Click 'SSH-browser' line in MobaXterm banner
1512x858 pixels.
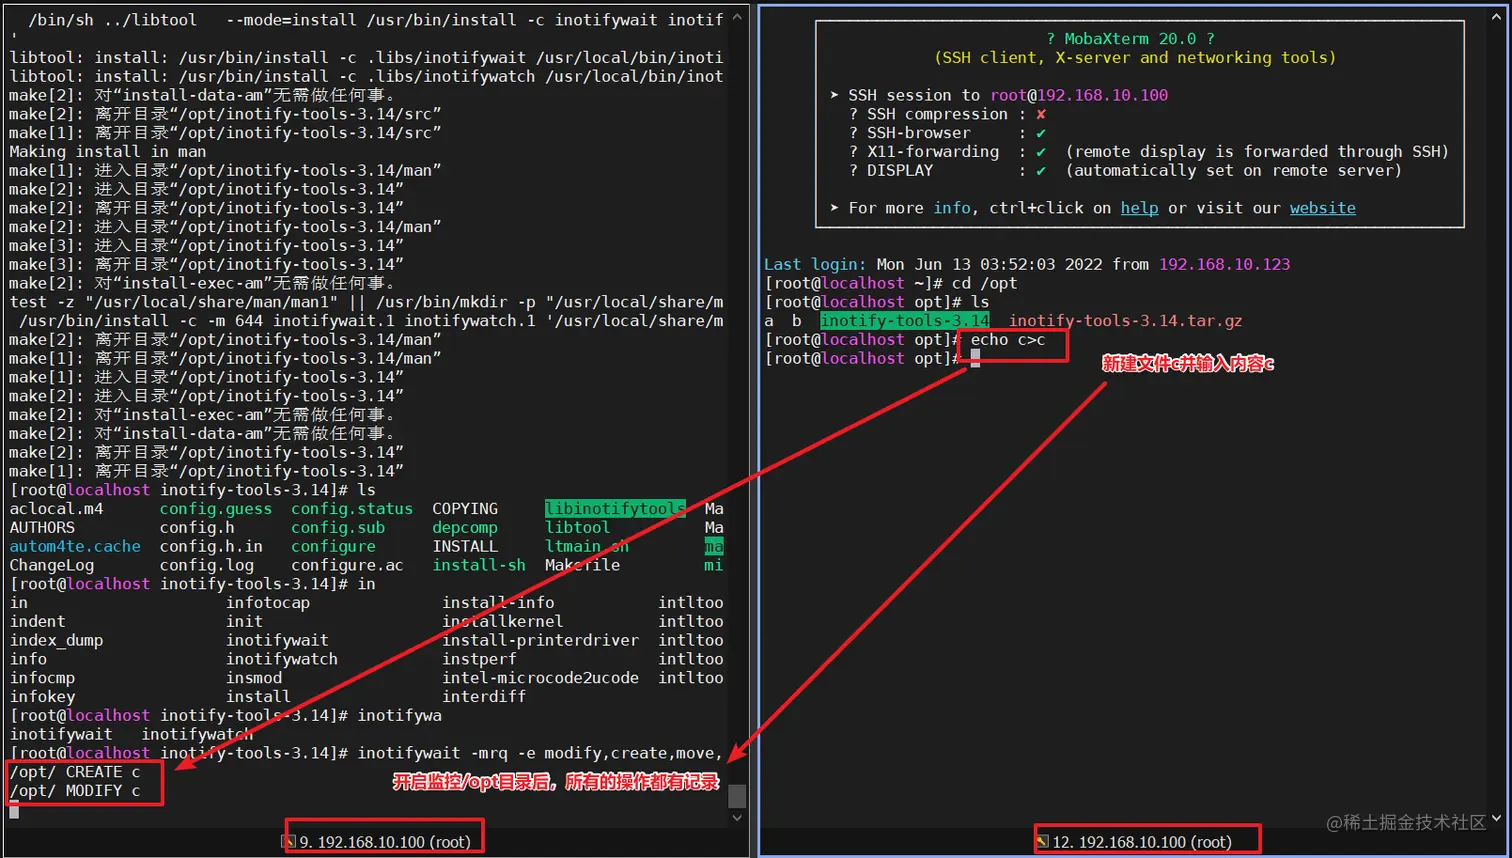point(948,133)
